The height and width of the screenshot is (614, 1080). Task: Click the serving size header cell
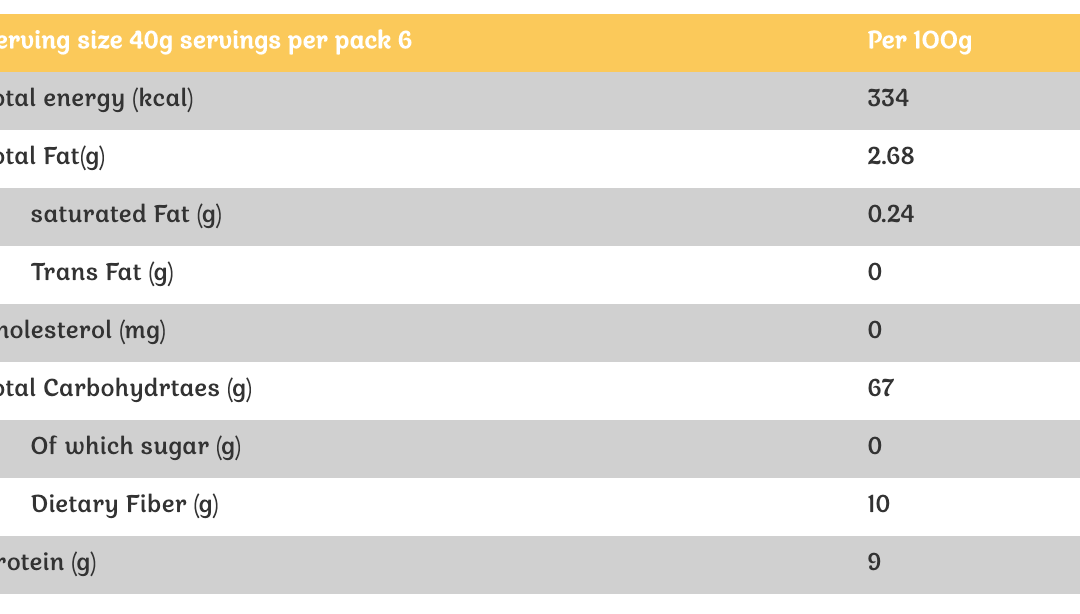205,41
